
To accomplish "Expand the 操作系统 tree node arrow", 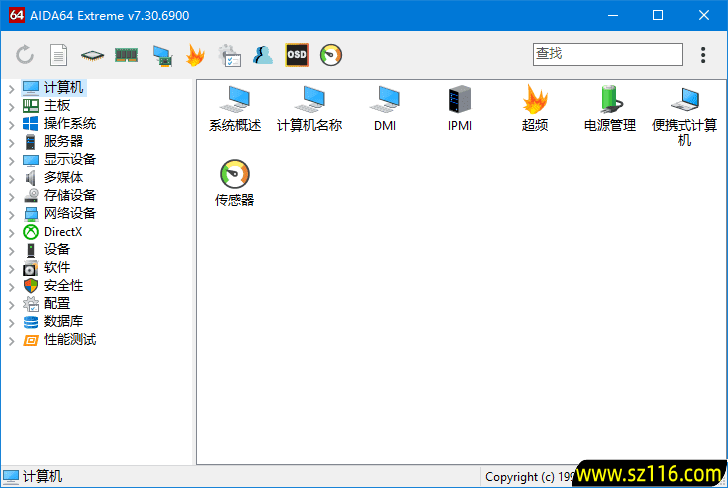I will coord(12,124).
